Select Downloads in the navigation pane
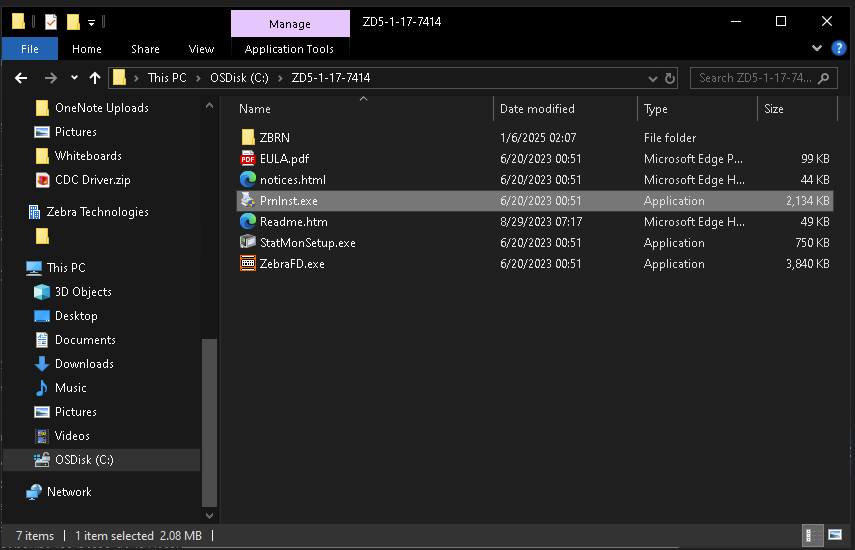855x550 pixels. tap(84, 364)
